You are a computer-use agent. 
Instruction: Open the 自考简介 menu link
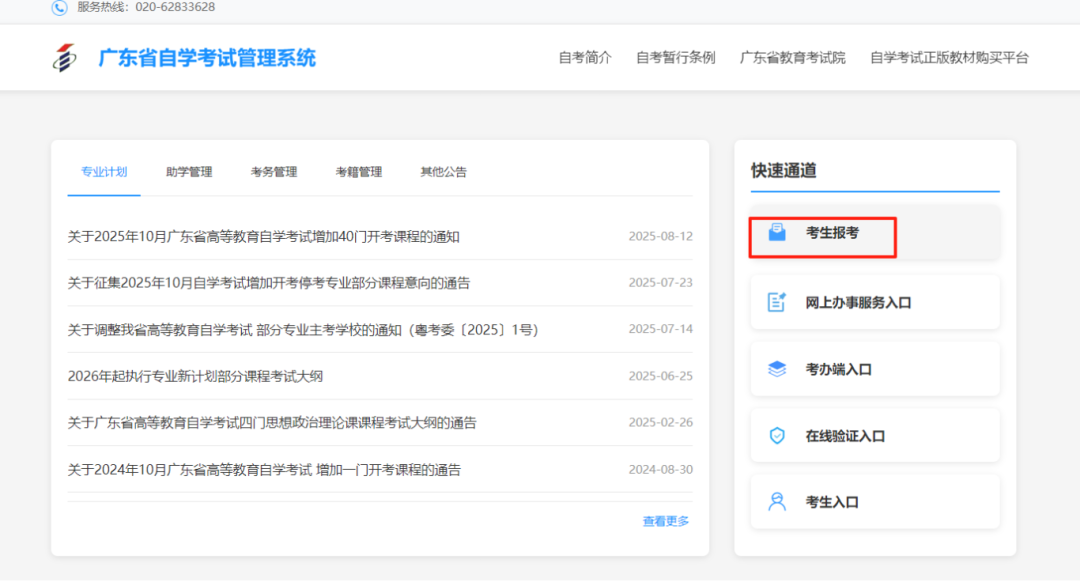[582, 57]
